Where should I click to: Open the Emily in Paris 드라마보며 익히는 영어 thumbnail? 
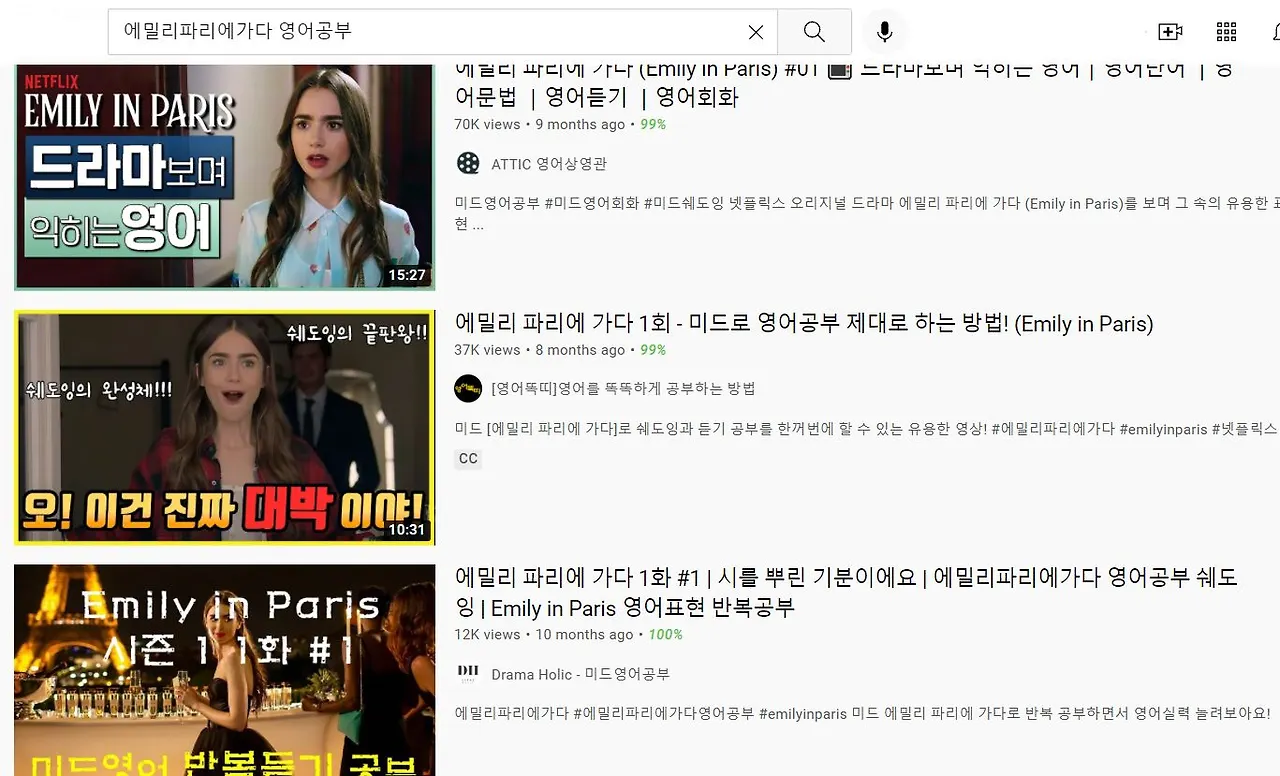224,177
